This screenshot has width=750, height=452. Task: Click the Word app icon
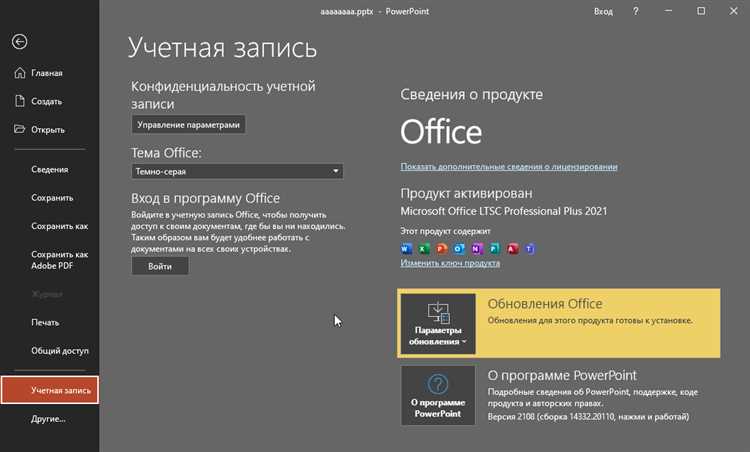(x=406, y=249)
